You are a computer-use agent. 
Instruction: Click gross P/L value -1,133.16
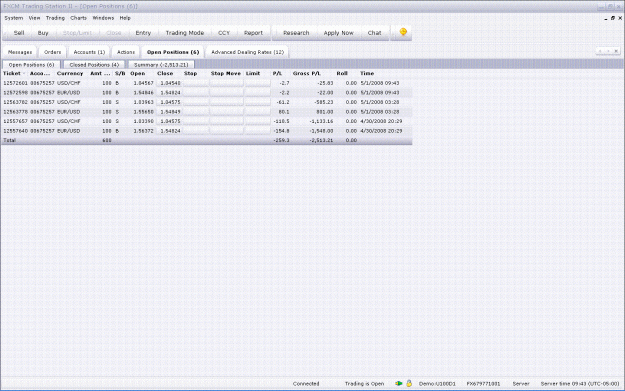(322, 122)
